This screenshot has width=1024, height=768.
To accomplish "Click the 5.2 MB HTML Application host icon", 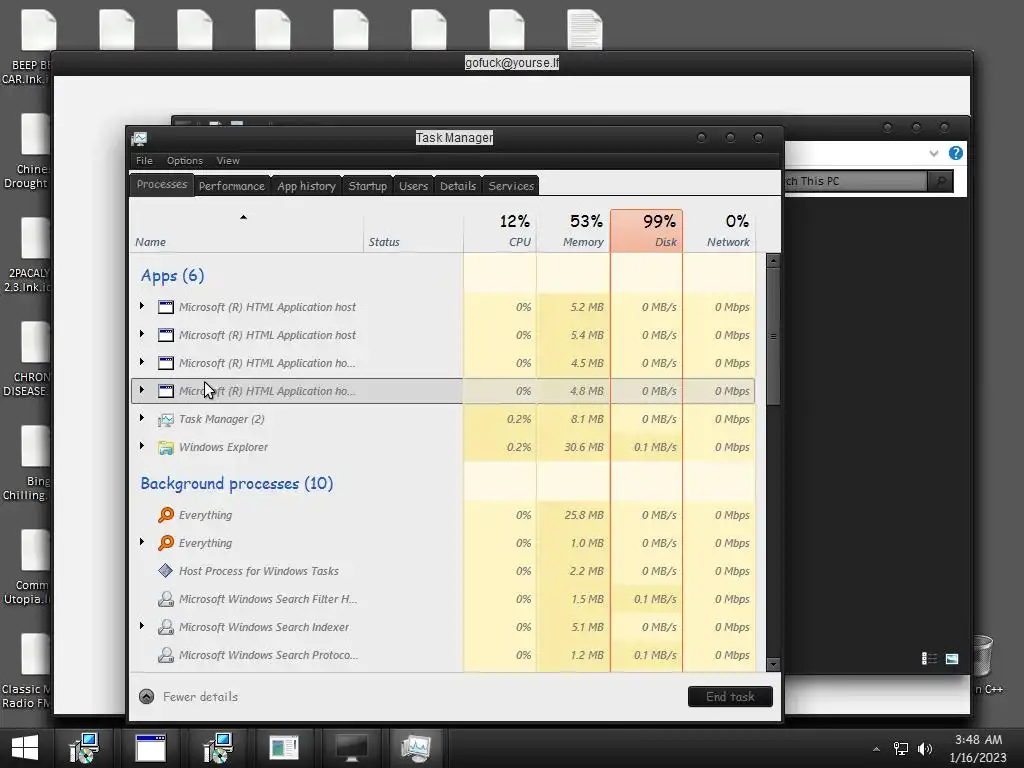I will [x=166, y=307].
